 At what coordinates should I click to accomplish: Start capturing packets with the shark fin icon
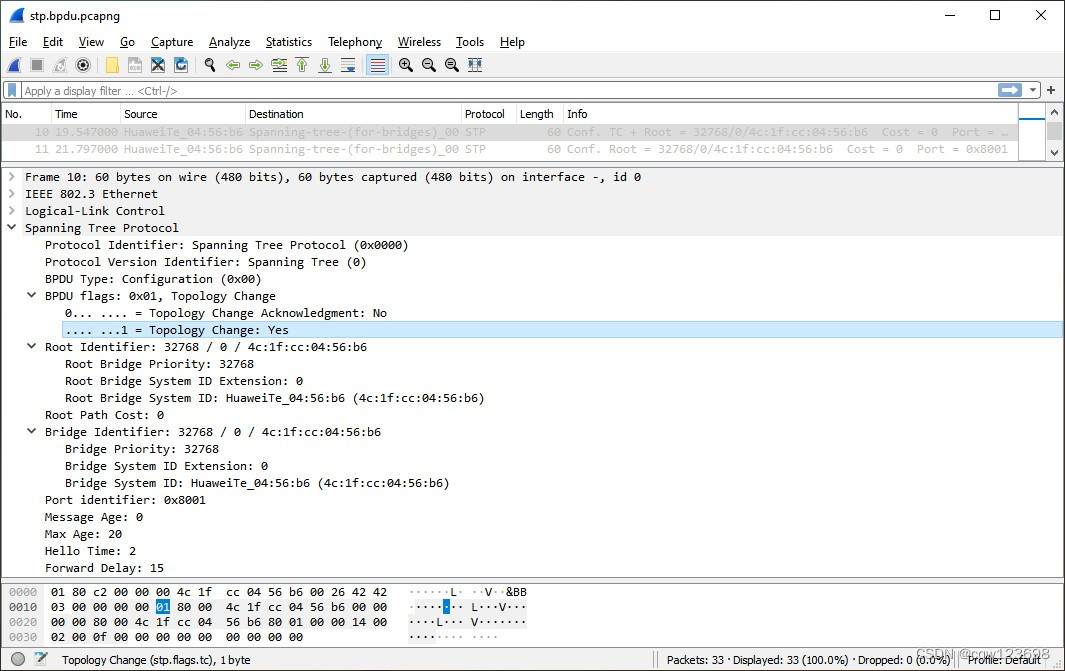tap(14, 65)
